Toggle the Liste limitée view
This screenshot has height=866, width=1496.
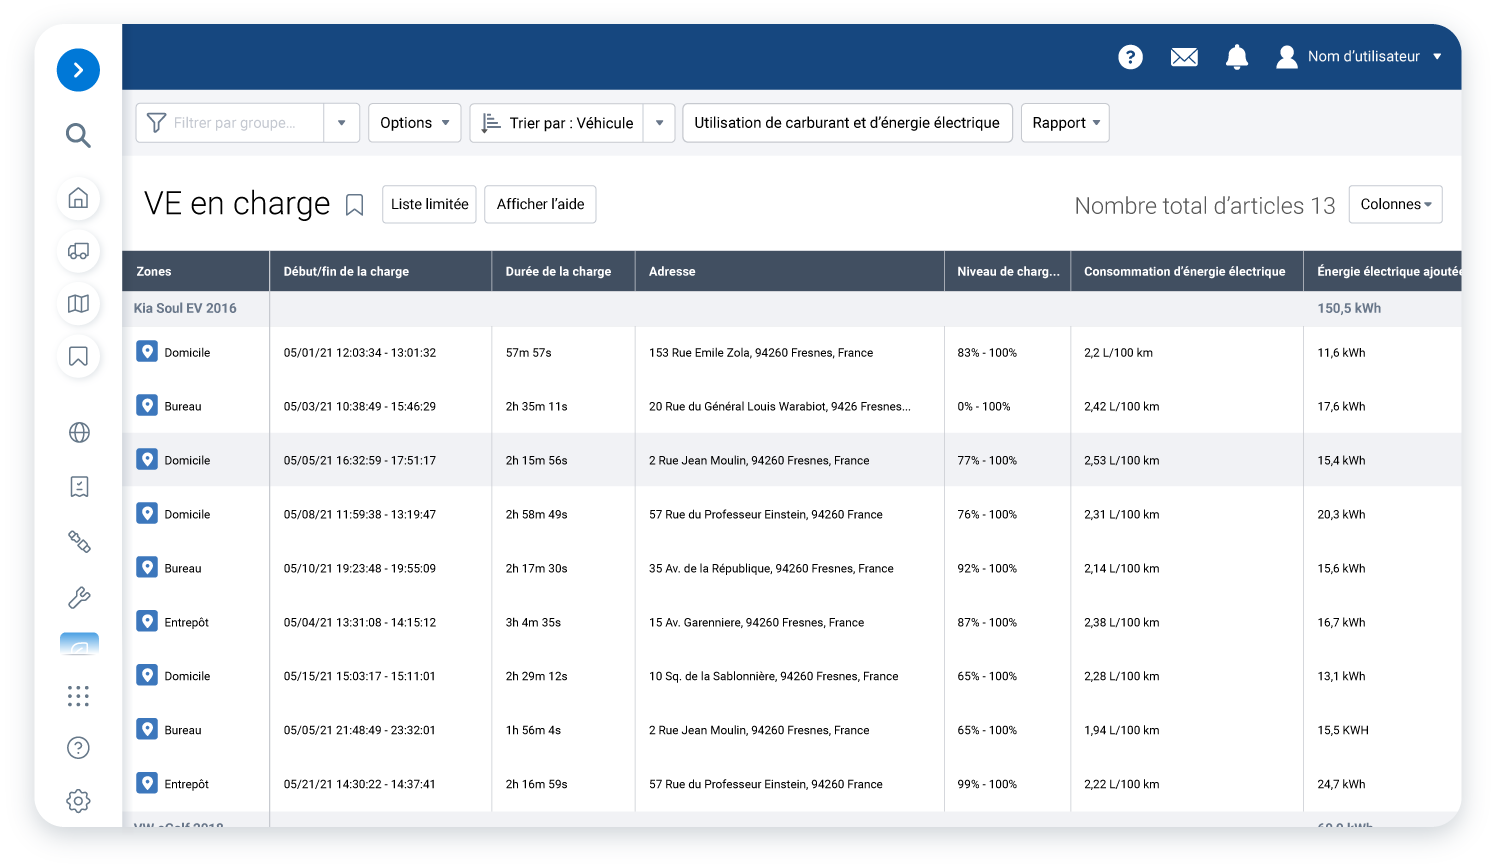tap(429, 204)
